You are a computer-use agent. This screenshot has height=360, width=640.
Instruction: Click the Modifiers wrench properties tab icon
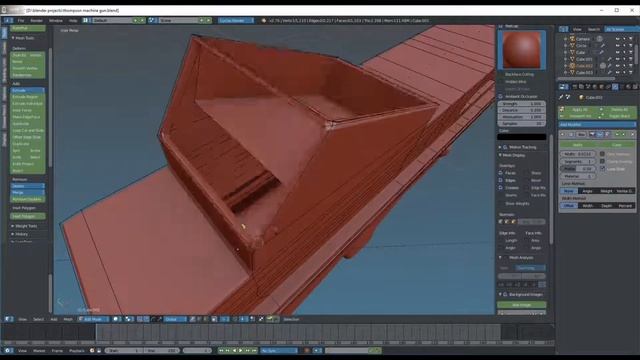coord(615,87)
